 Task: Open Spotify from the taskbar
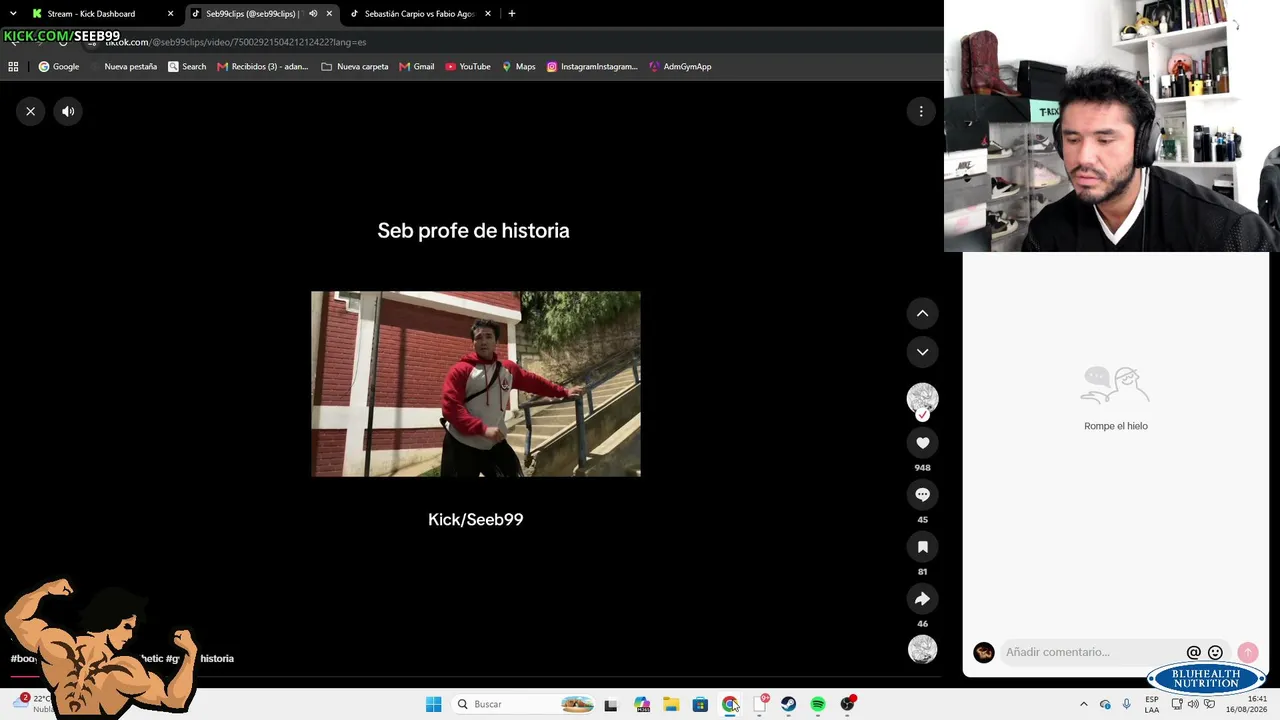click(x=818, y=704)
